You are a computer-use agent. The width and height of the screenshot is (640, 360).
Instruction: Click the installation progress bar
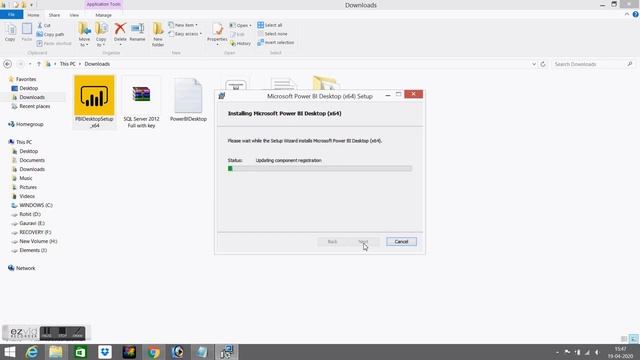tap(320, 169)
